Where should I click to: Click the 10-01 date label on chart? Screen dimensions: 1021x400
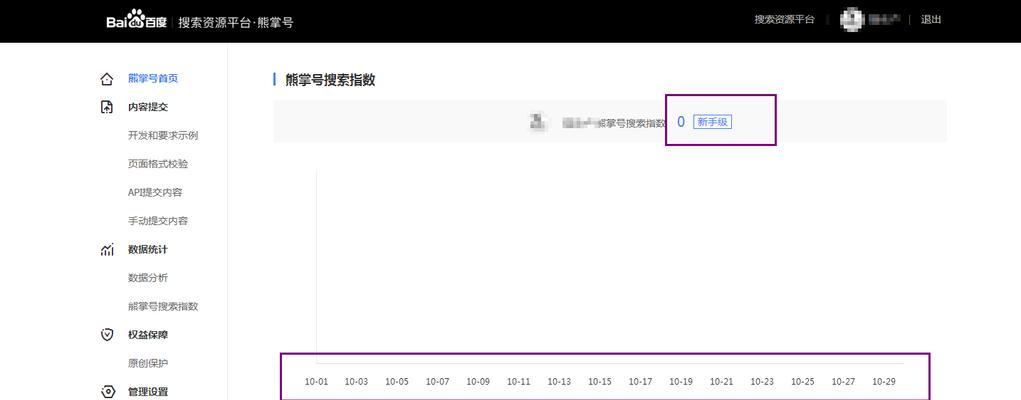(316, 382)
